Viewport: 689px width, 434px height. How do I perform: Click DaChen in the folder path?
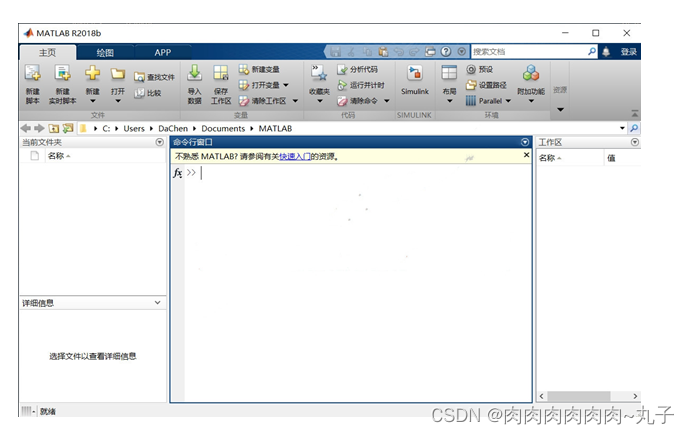173,128
